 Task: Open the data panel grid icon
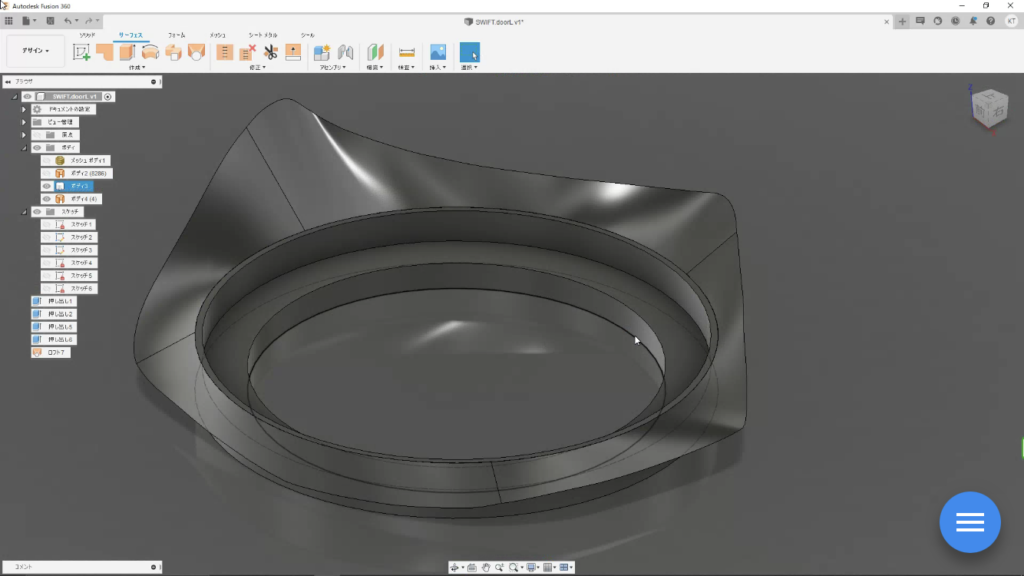click(x=9, y=21)
